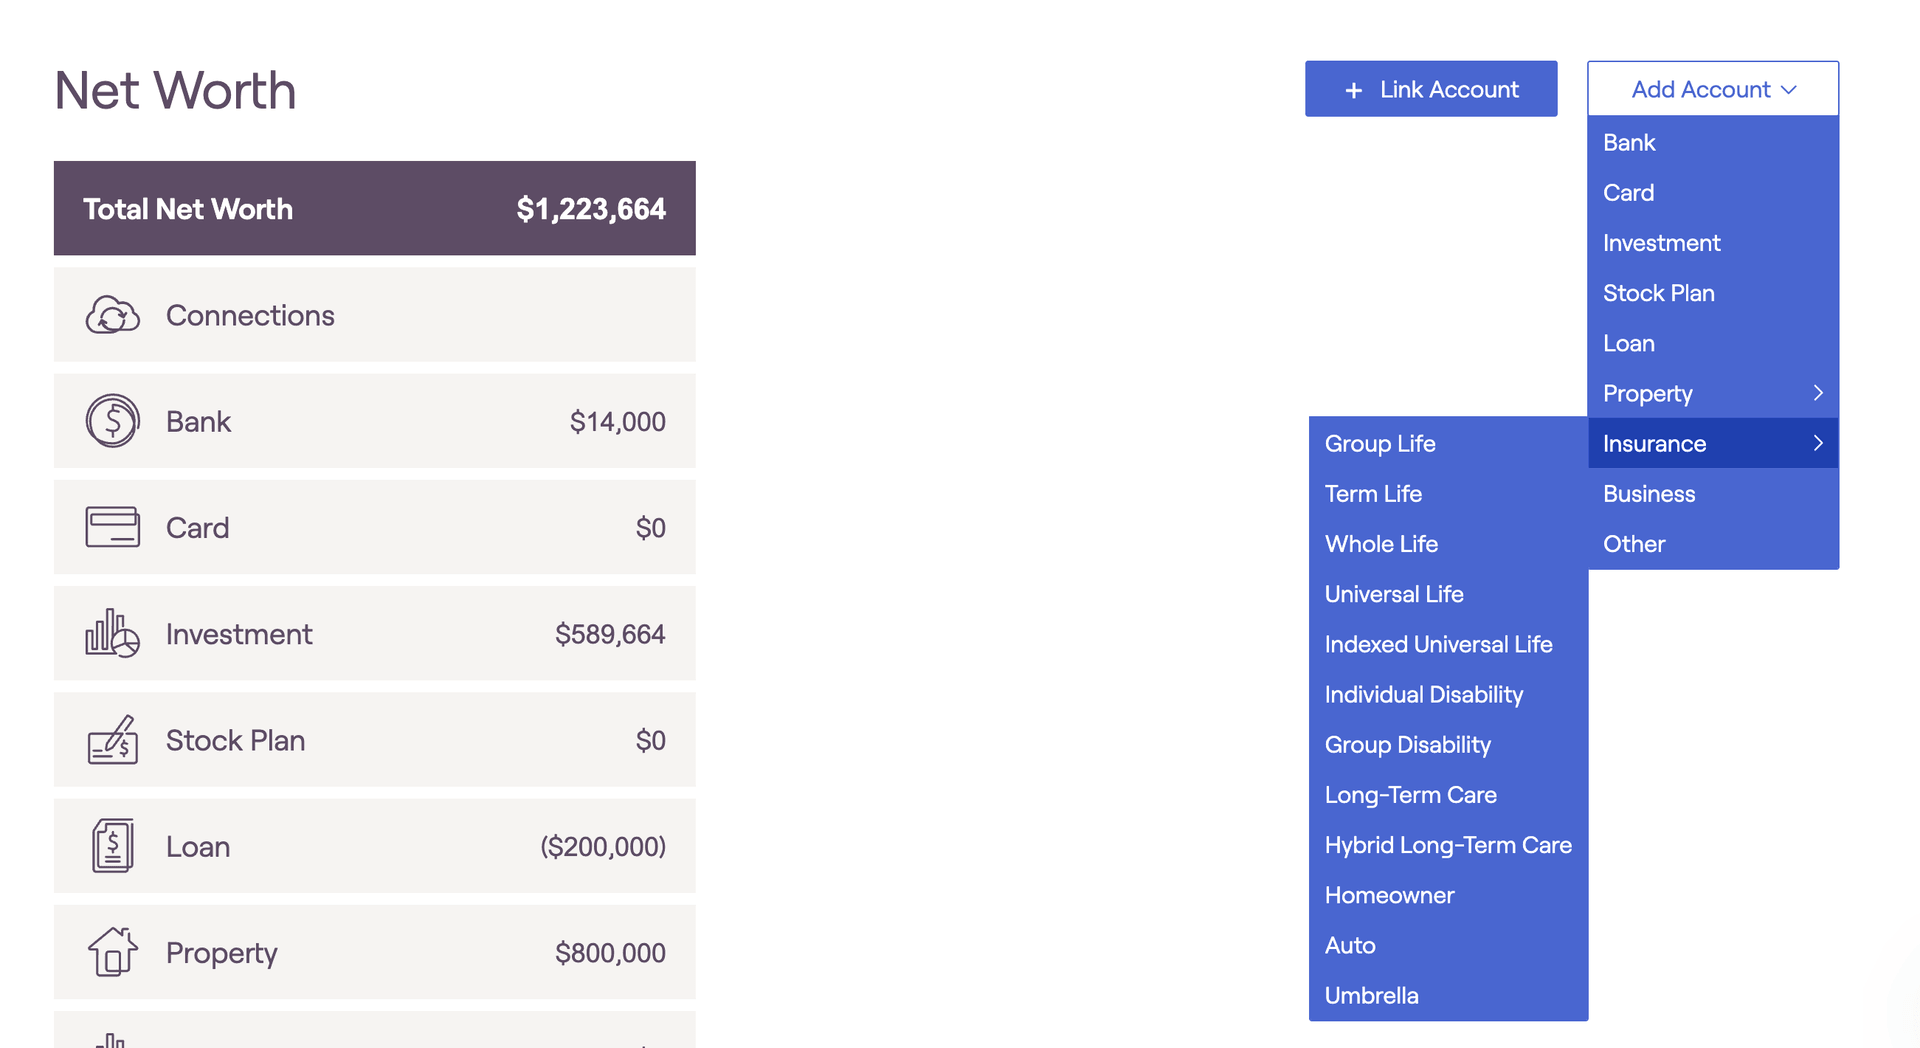Click the Investment chart icon
Screen dimensions: 1920x1048
112,633
